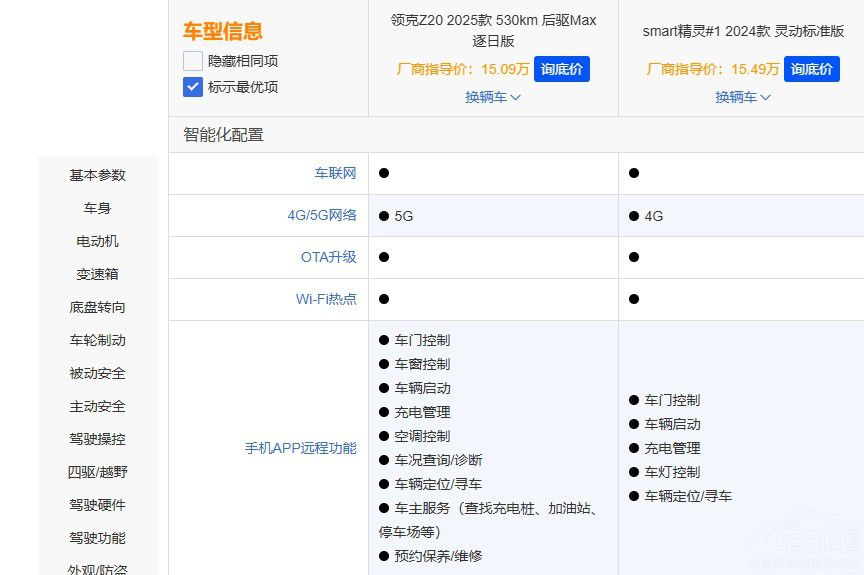The width and height of the screenshot is (864, 575).
Task: Open 被动安全 sidebar entry
Action: point(98,373)
